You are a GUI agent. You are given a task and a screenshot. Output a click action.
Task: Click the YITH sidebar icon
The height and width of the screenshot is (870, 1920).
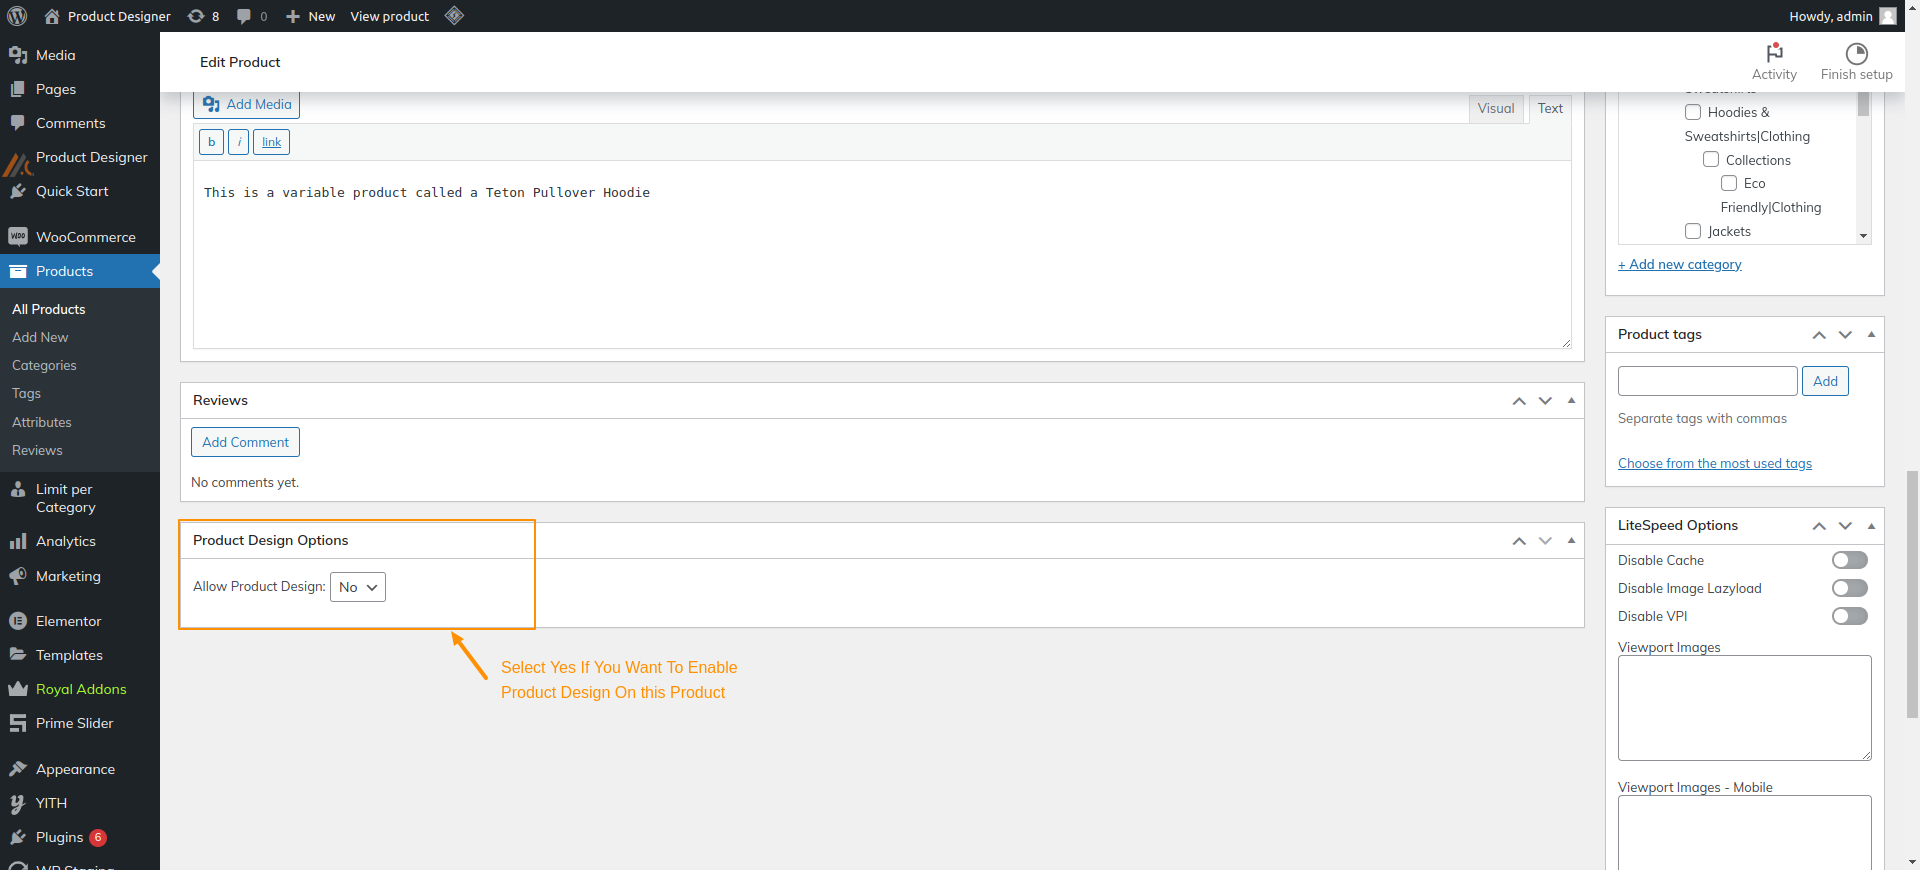[x=18, y=803]
